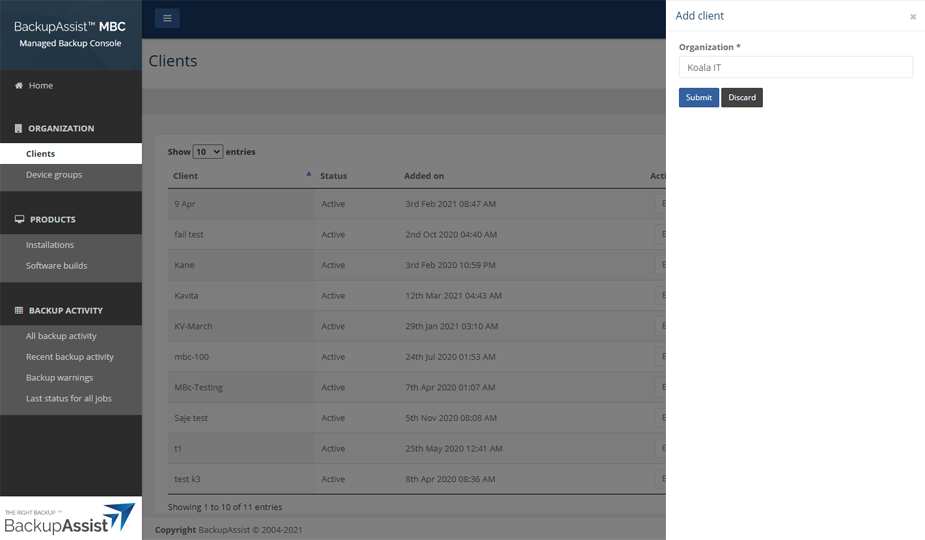Image resolution: width=925 pixels, height=540 pixels.
Task: Click date '3rd Feb 2020 10:59 PM'
Action: (x=450, y=265)
